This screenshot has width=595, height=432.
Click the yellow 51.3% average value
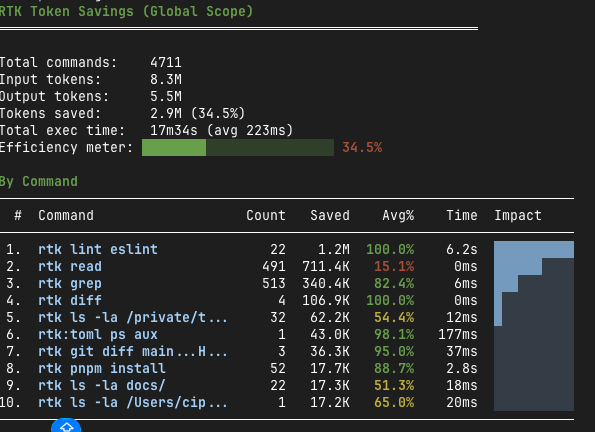[x=394, y=385]
